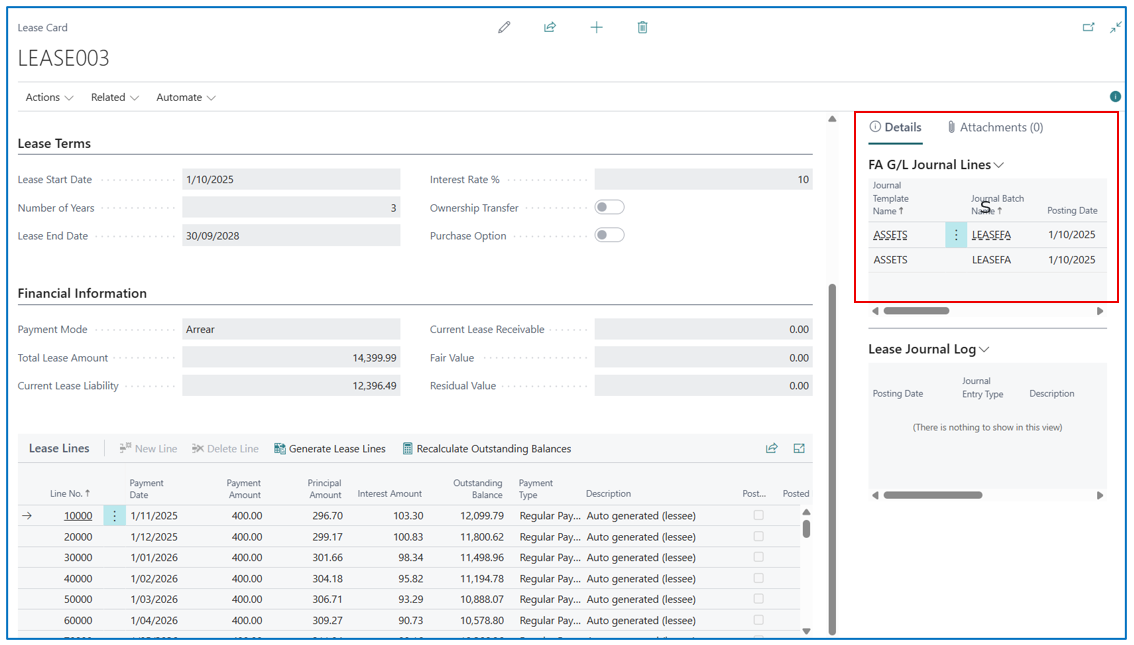Click the plus icon to create new
This screenshot has height=645, width=1134.
click(596, 27)
